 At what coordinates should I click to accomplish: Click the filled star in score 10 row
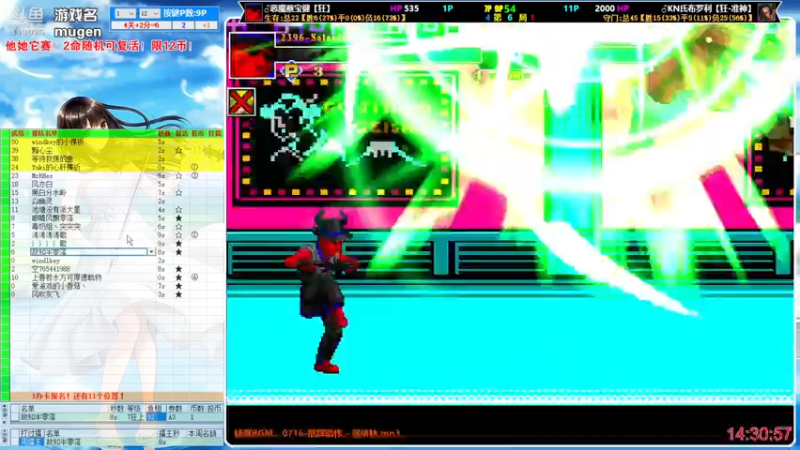tap(179, 278)
